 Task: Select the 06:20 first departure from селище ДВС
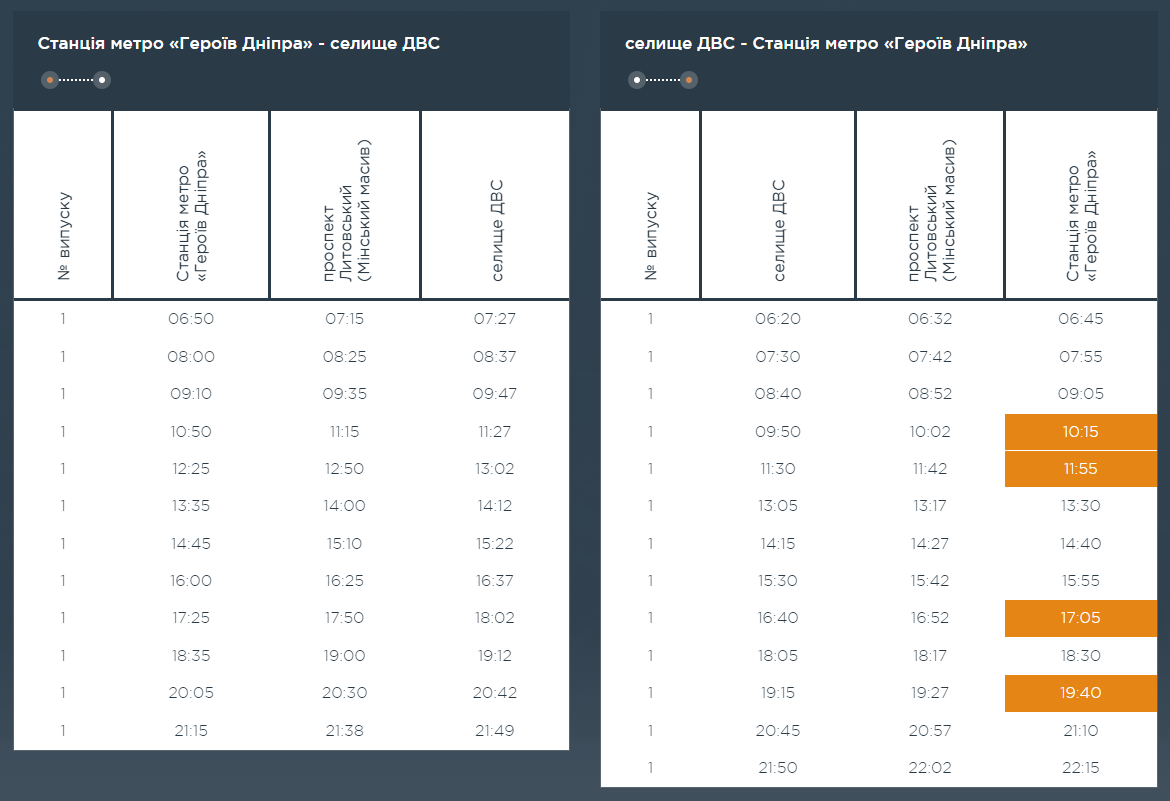[778, 319]
